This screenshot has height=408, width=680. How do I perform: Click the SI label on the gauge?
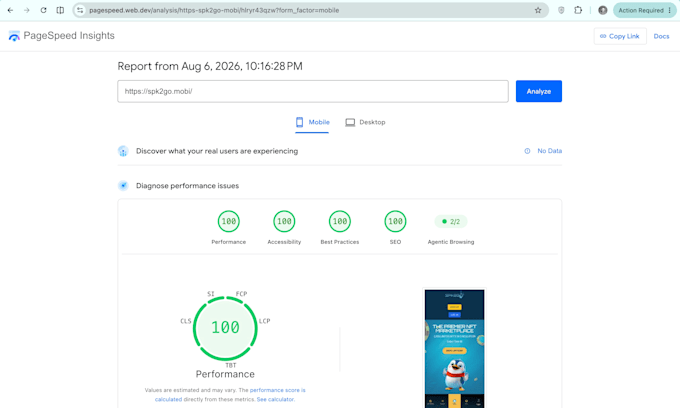[211, 294]
